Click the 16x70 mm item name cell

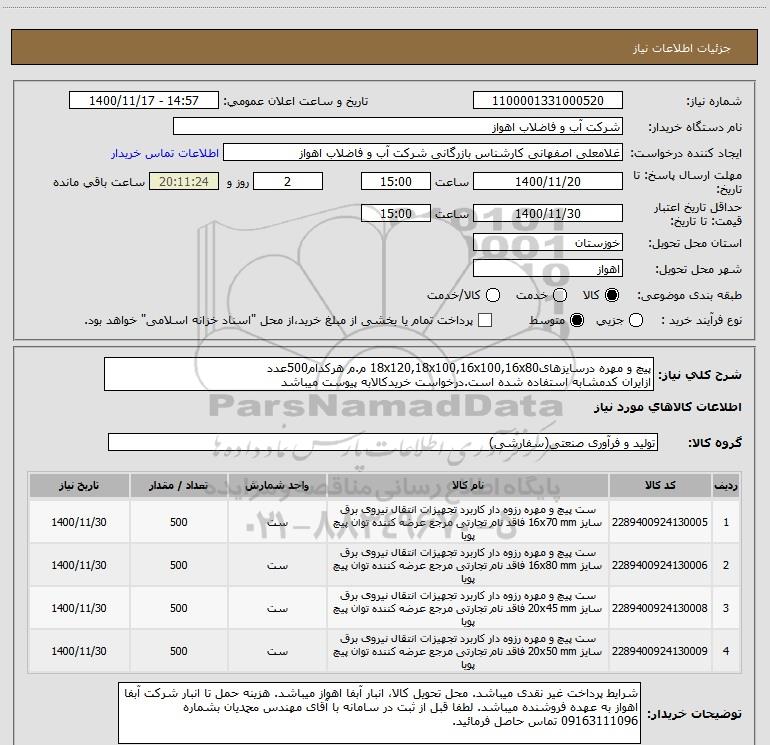[x=468, y=523]
